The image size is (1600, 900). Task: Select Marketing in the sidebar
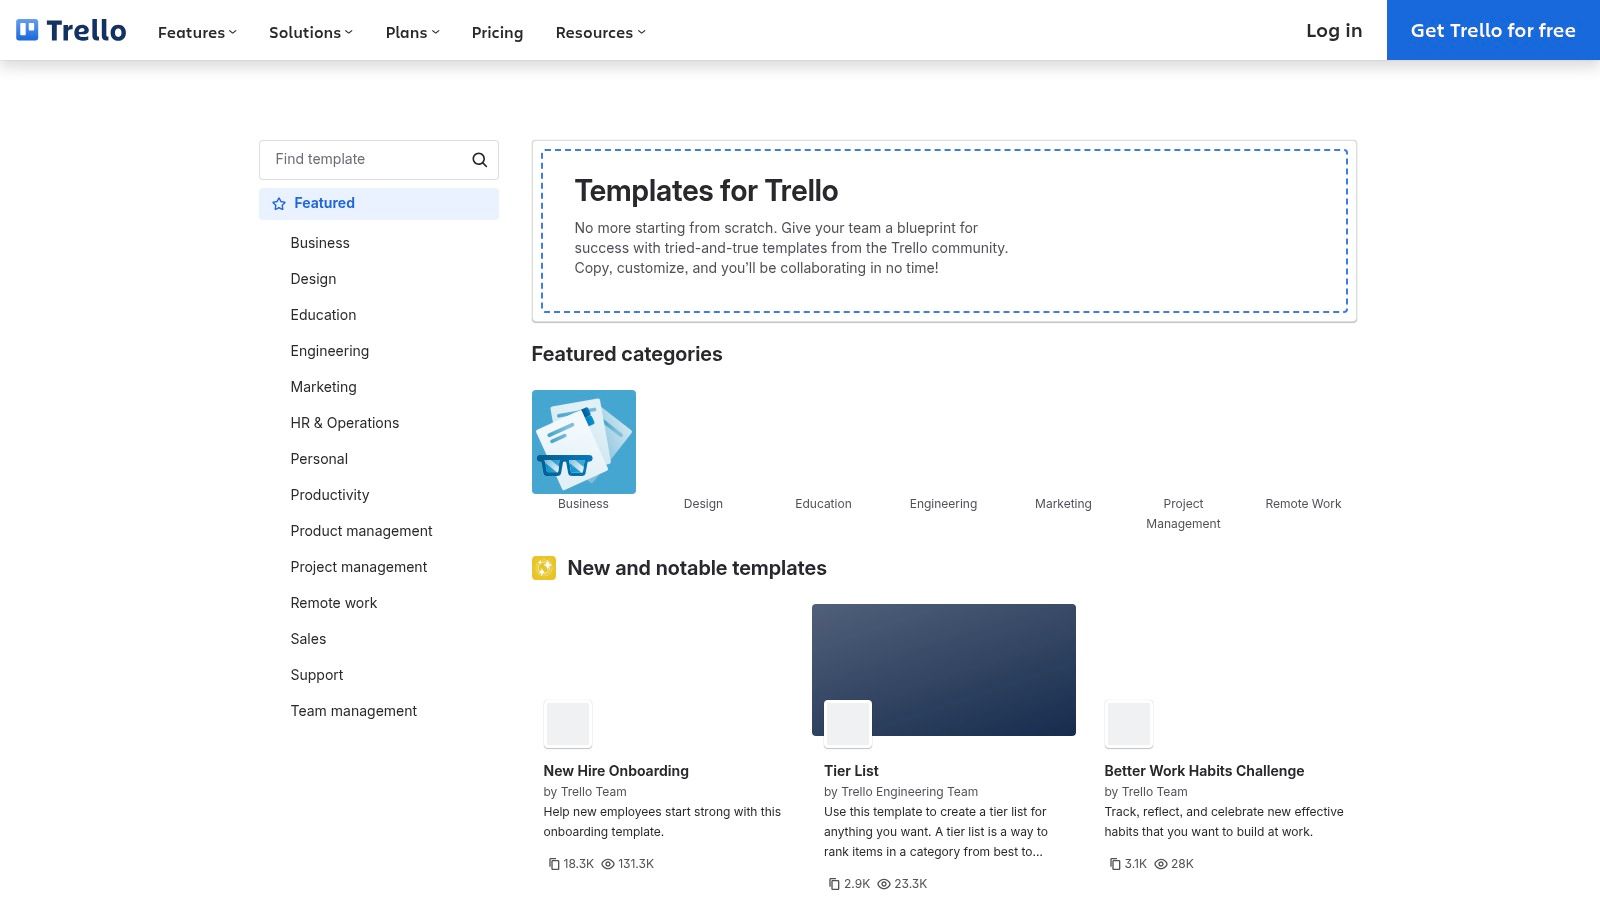tap(323, 387)
